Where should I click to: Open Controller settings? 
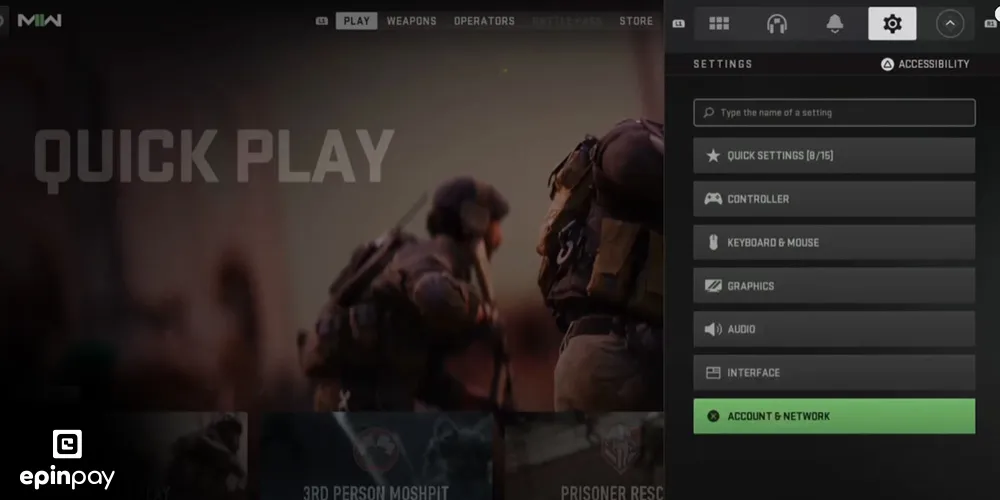click(x=834, y=199)
